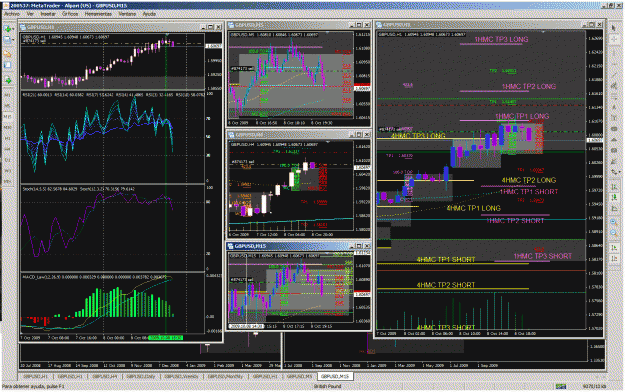Switch chart to M5 timeframe

8,106
